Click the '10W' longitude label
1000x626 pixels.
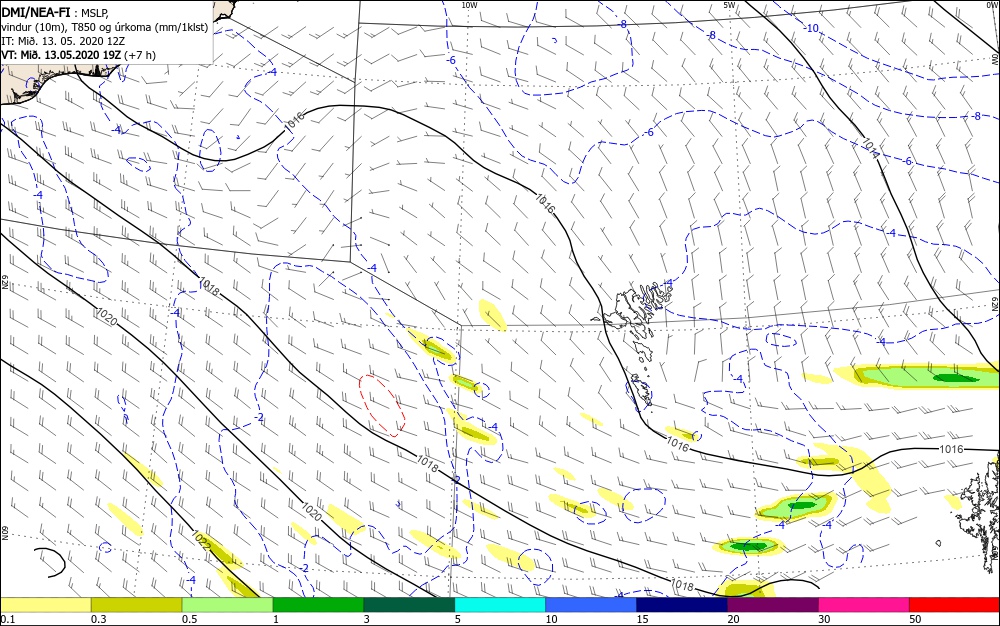(469, 5)
